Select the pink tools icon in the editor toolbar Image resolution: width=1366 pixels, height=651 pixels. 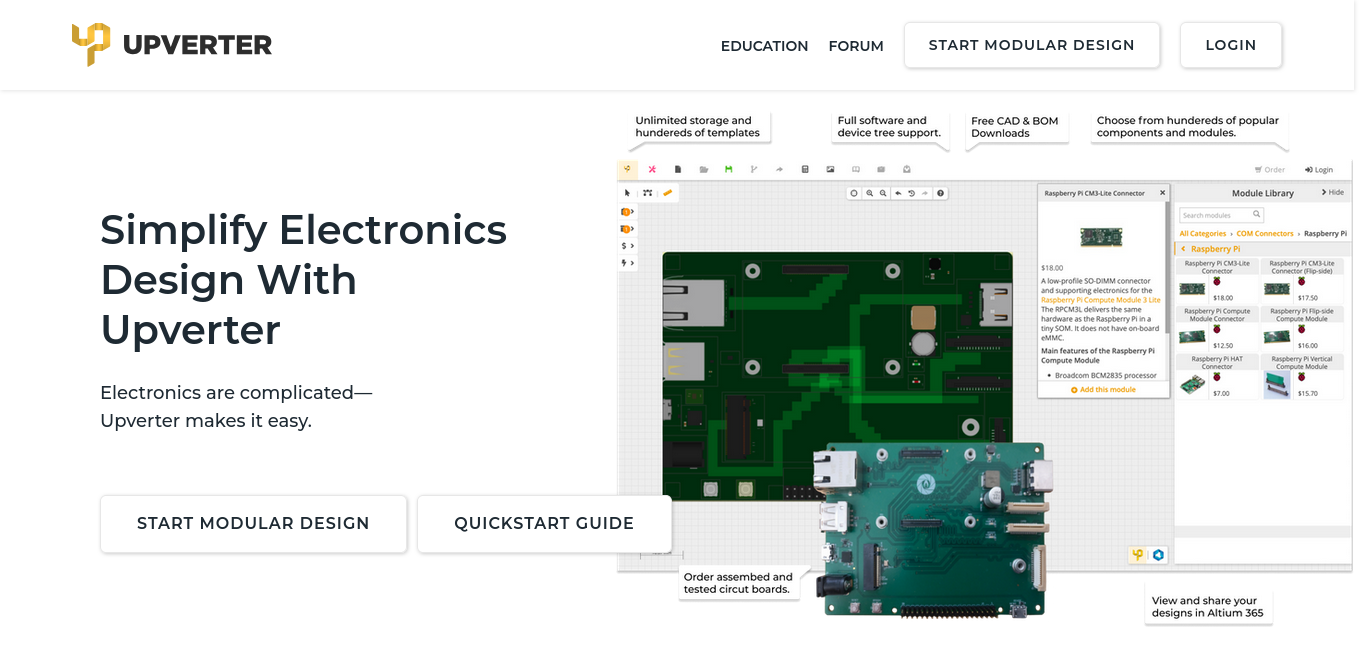[652, 169]
